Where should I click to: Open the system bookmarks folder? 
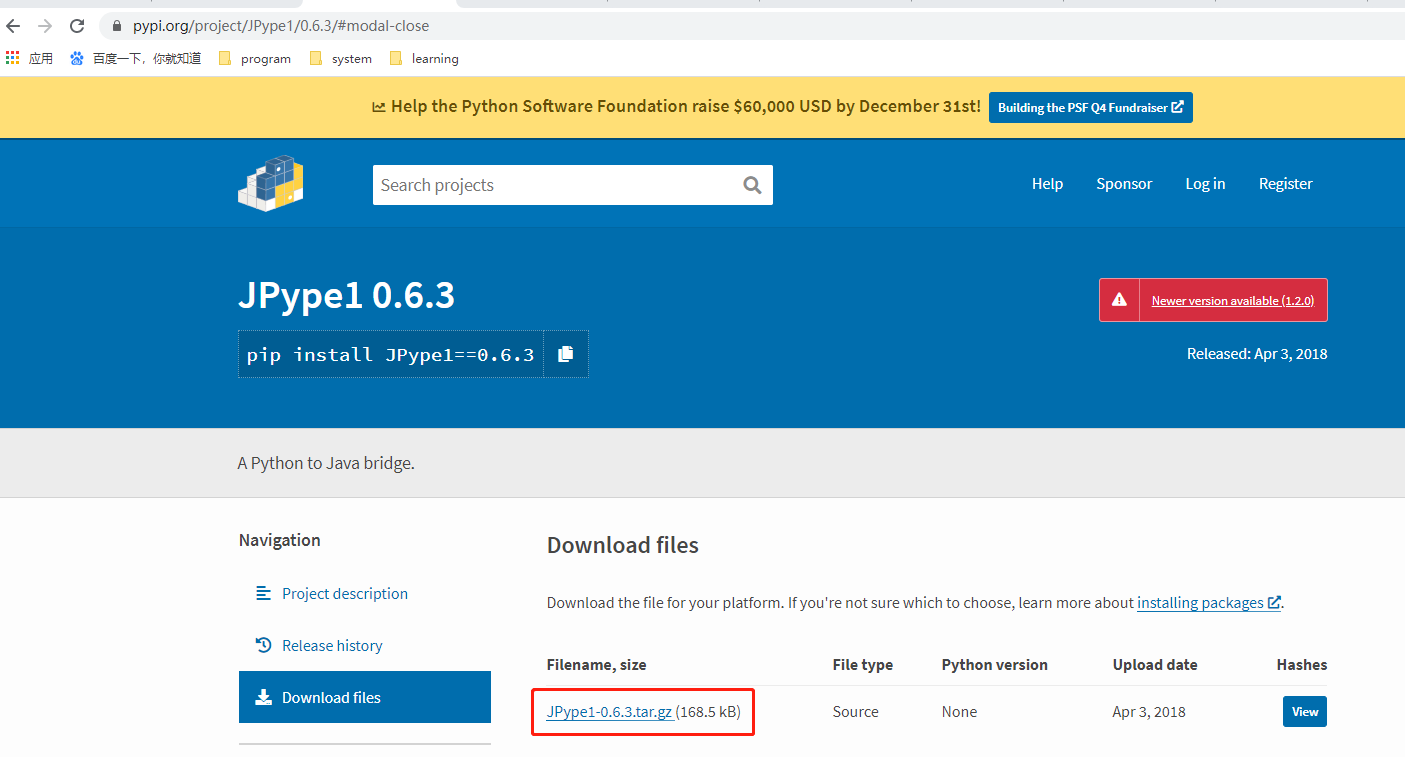[341, 59]
